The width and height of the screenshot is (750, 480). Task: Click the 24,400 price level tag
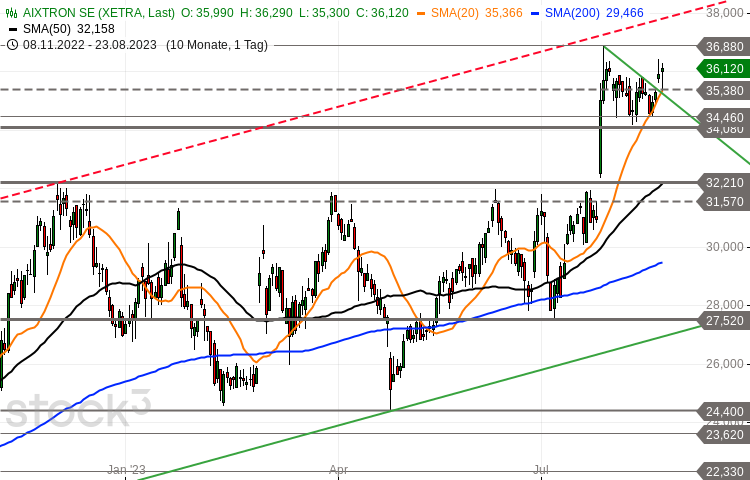pyautogui.click(x=723, y=411)
